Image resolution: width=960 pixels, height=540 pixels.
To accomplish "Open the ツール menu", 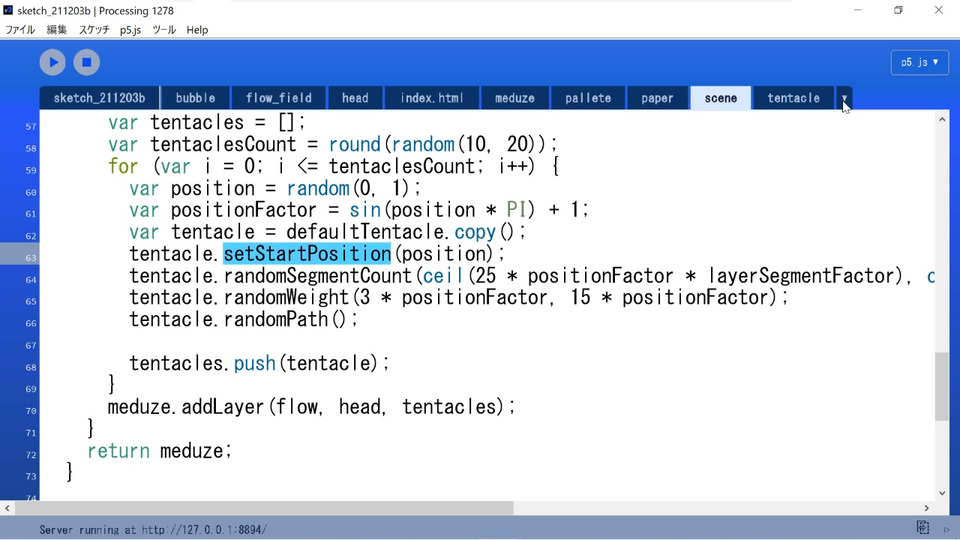I will [163, 29].
